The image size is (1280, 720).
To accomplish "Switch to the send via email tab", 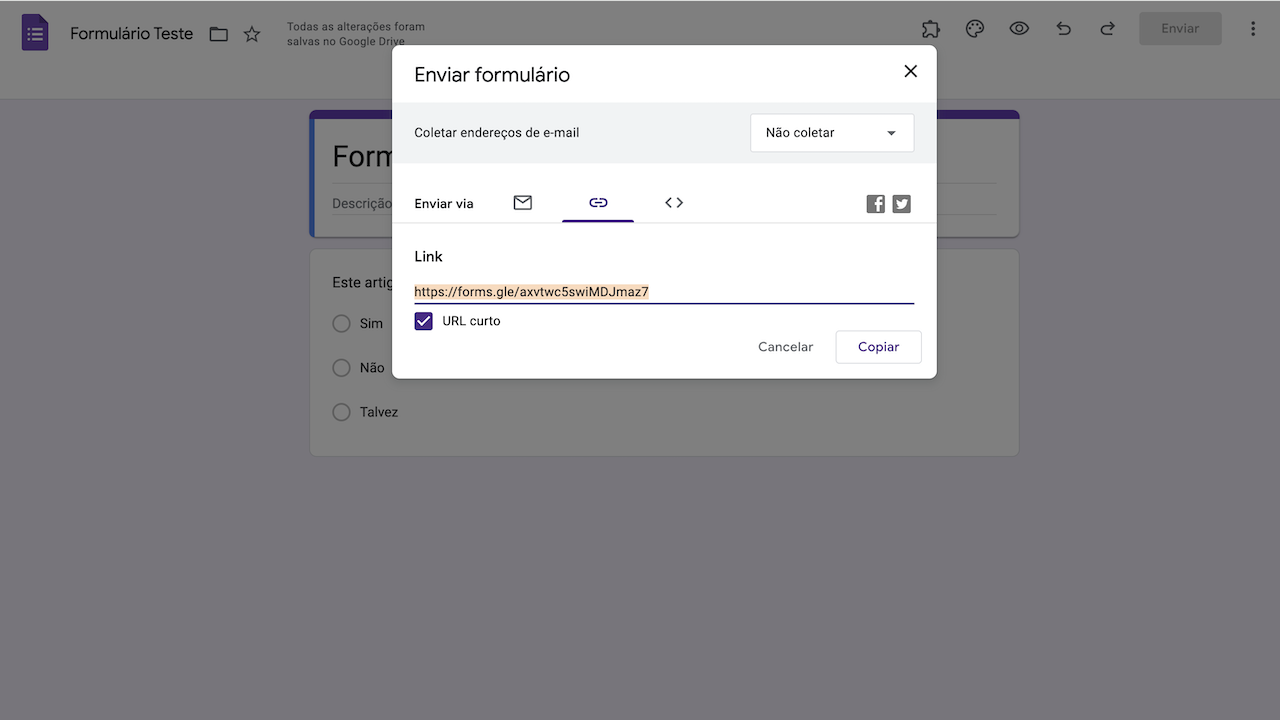I will pyautogui.click(x=522, y=203).
